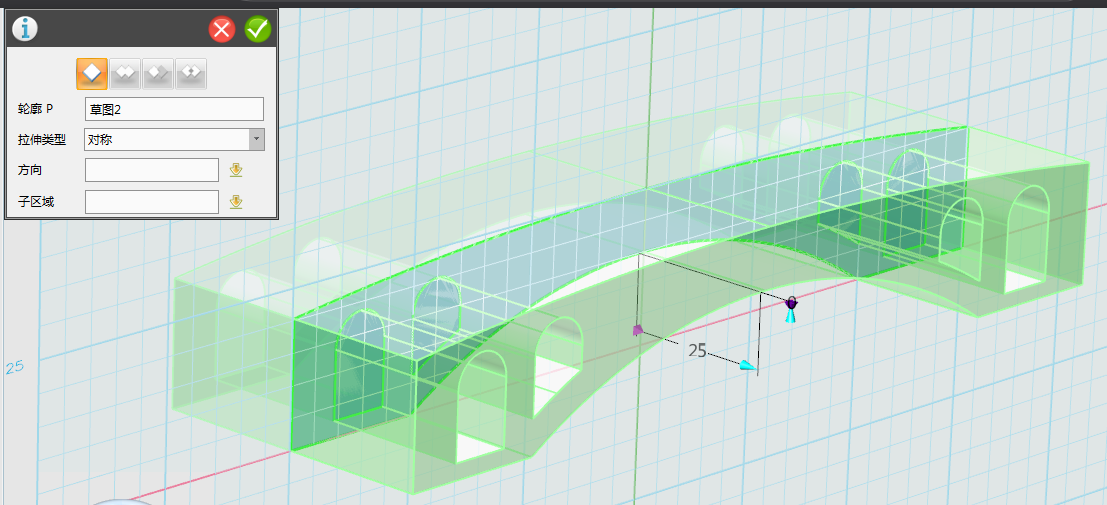This screenshot has height=505, width=1107.
Task: Click the 轮廓 P field containing 草图2
Action: [x=173, y=109]
